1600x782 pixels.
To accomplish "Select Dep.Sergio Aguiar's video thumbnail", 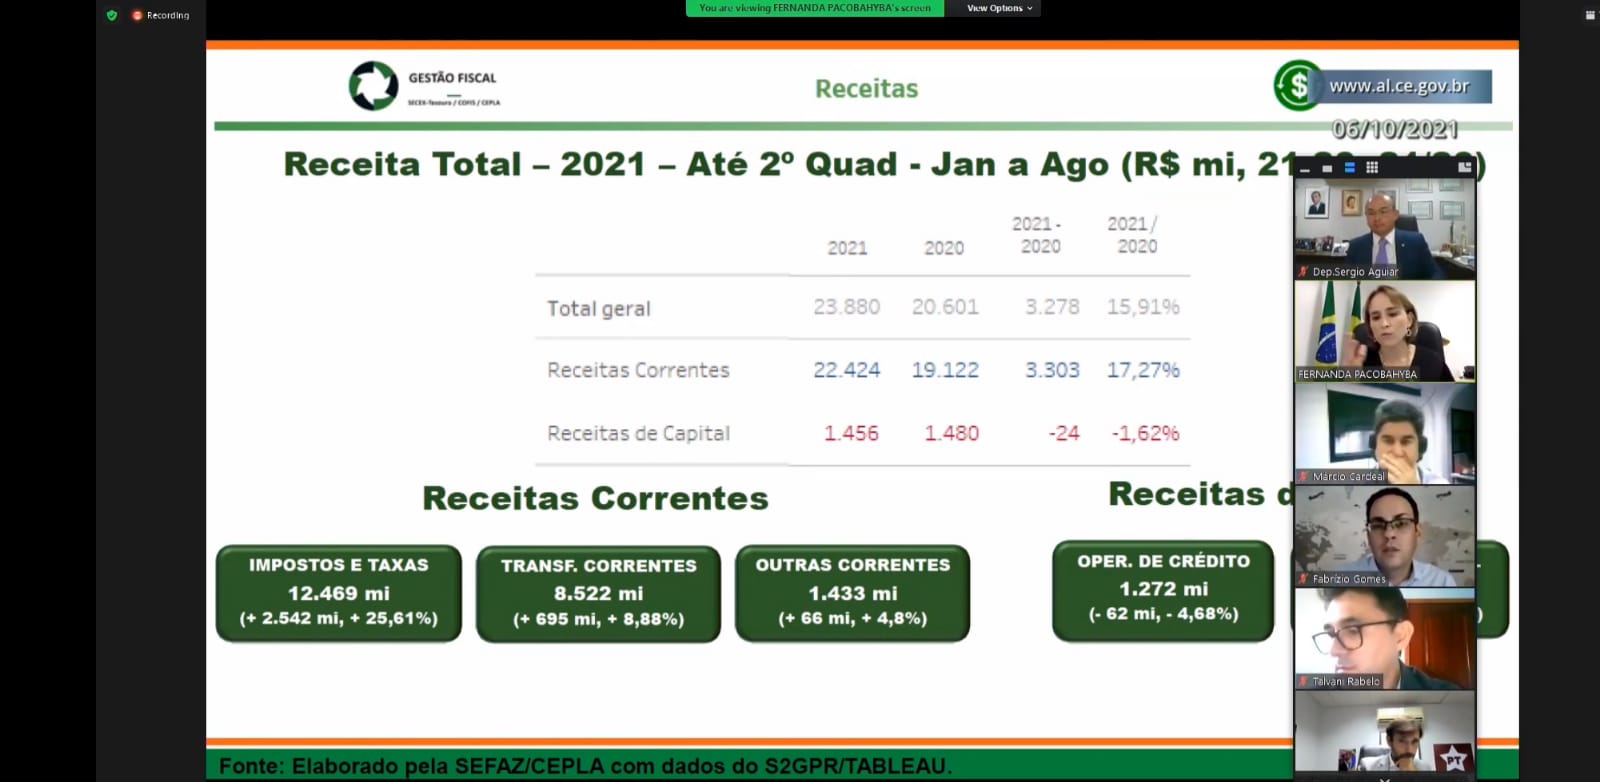I will click(x=1384, y=228).
